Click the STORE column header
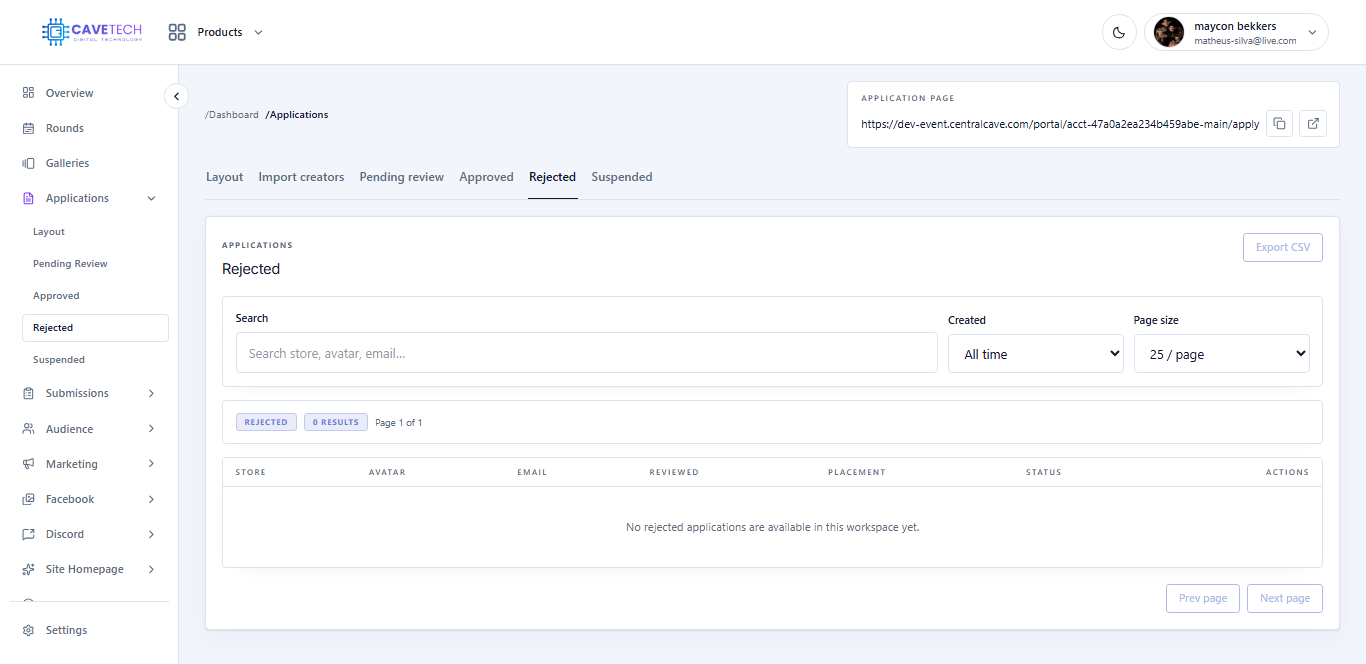This screenshot has height=664, width=1366. click(x=251, y=472)
